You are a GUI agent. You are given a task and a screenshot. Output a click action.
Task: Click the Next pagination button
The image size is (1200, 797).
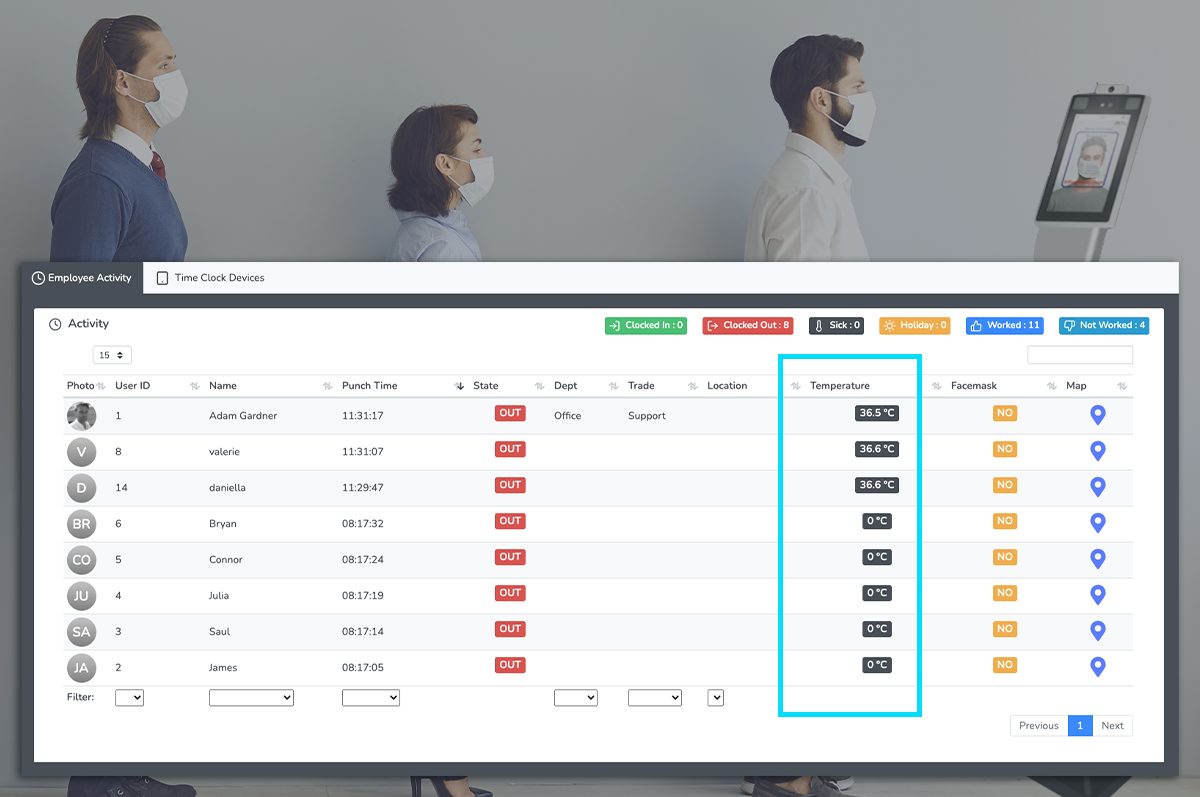click(x=1112, y=726)
